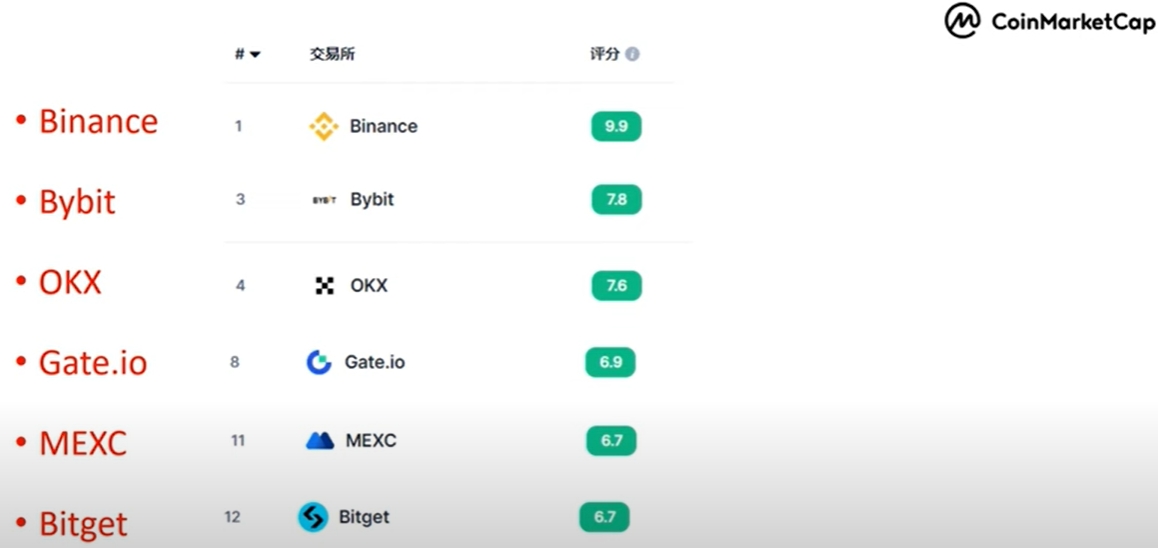
Task: Click the info icon beside 评分
Action: 632,55
